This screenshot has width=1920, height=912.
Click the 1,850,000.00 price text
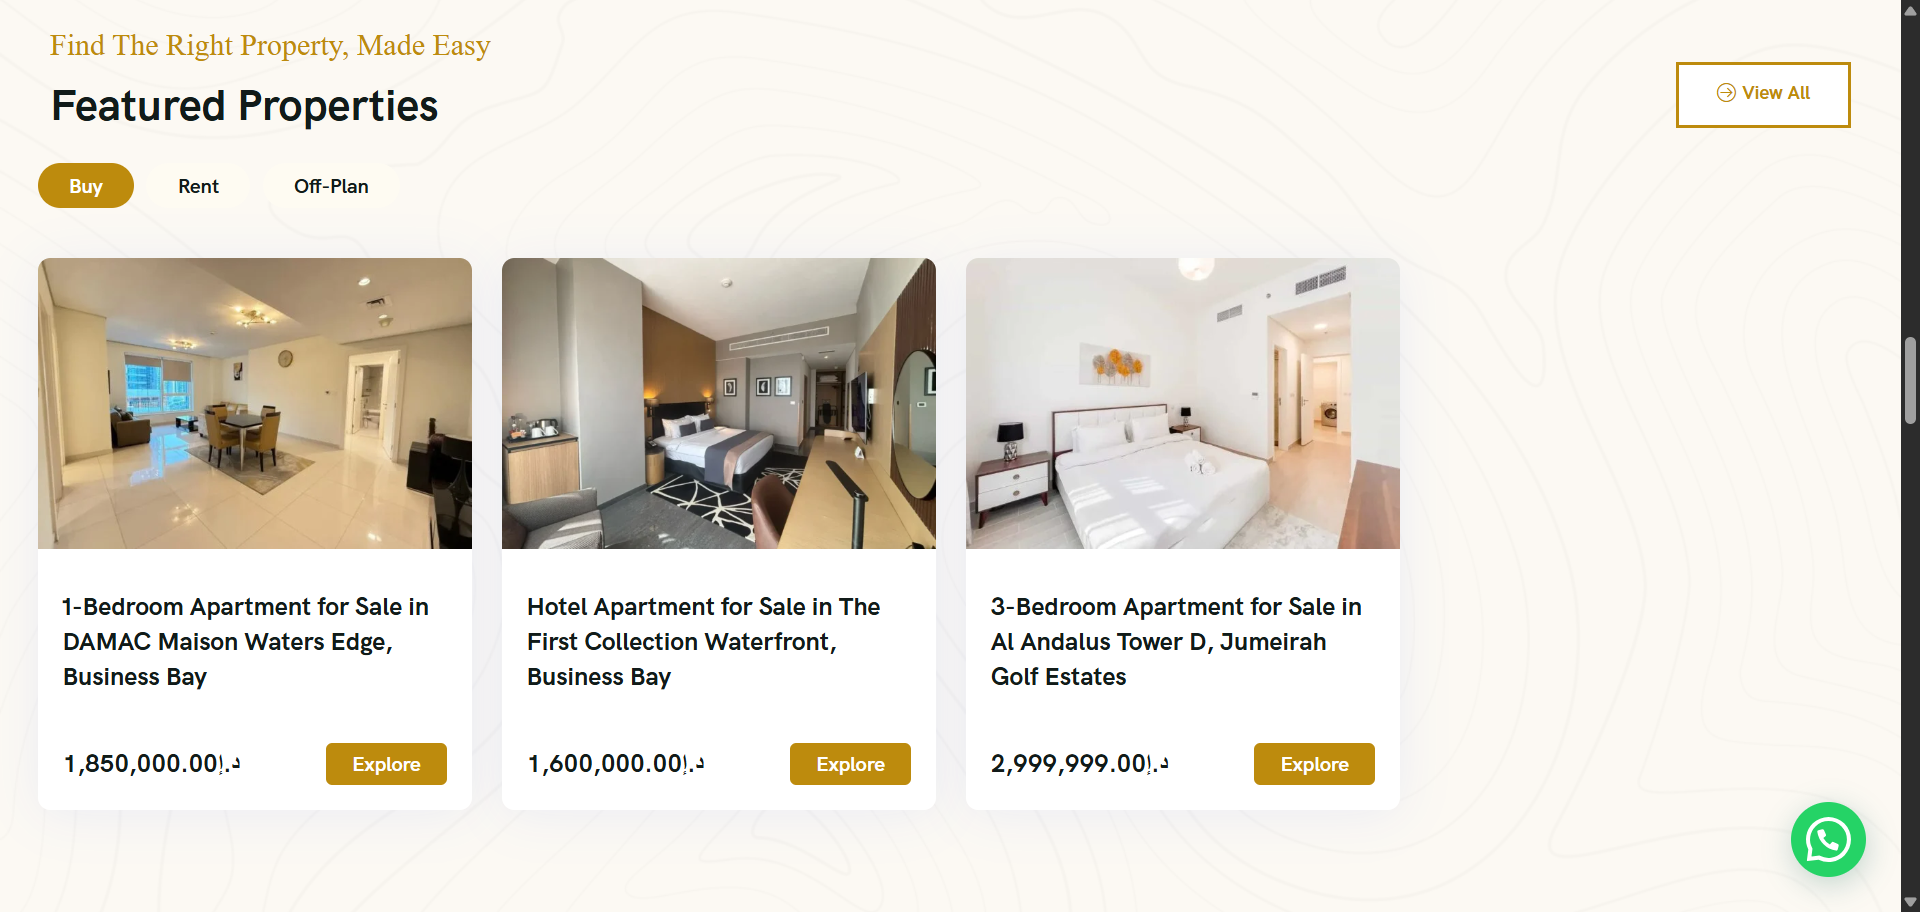click(152, 764)
